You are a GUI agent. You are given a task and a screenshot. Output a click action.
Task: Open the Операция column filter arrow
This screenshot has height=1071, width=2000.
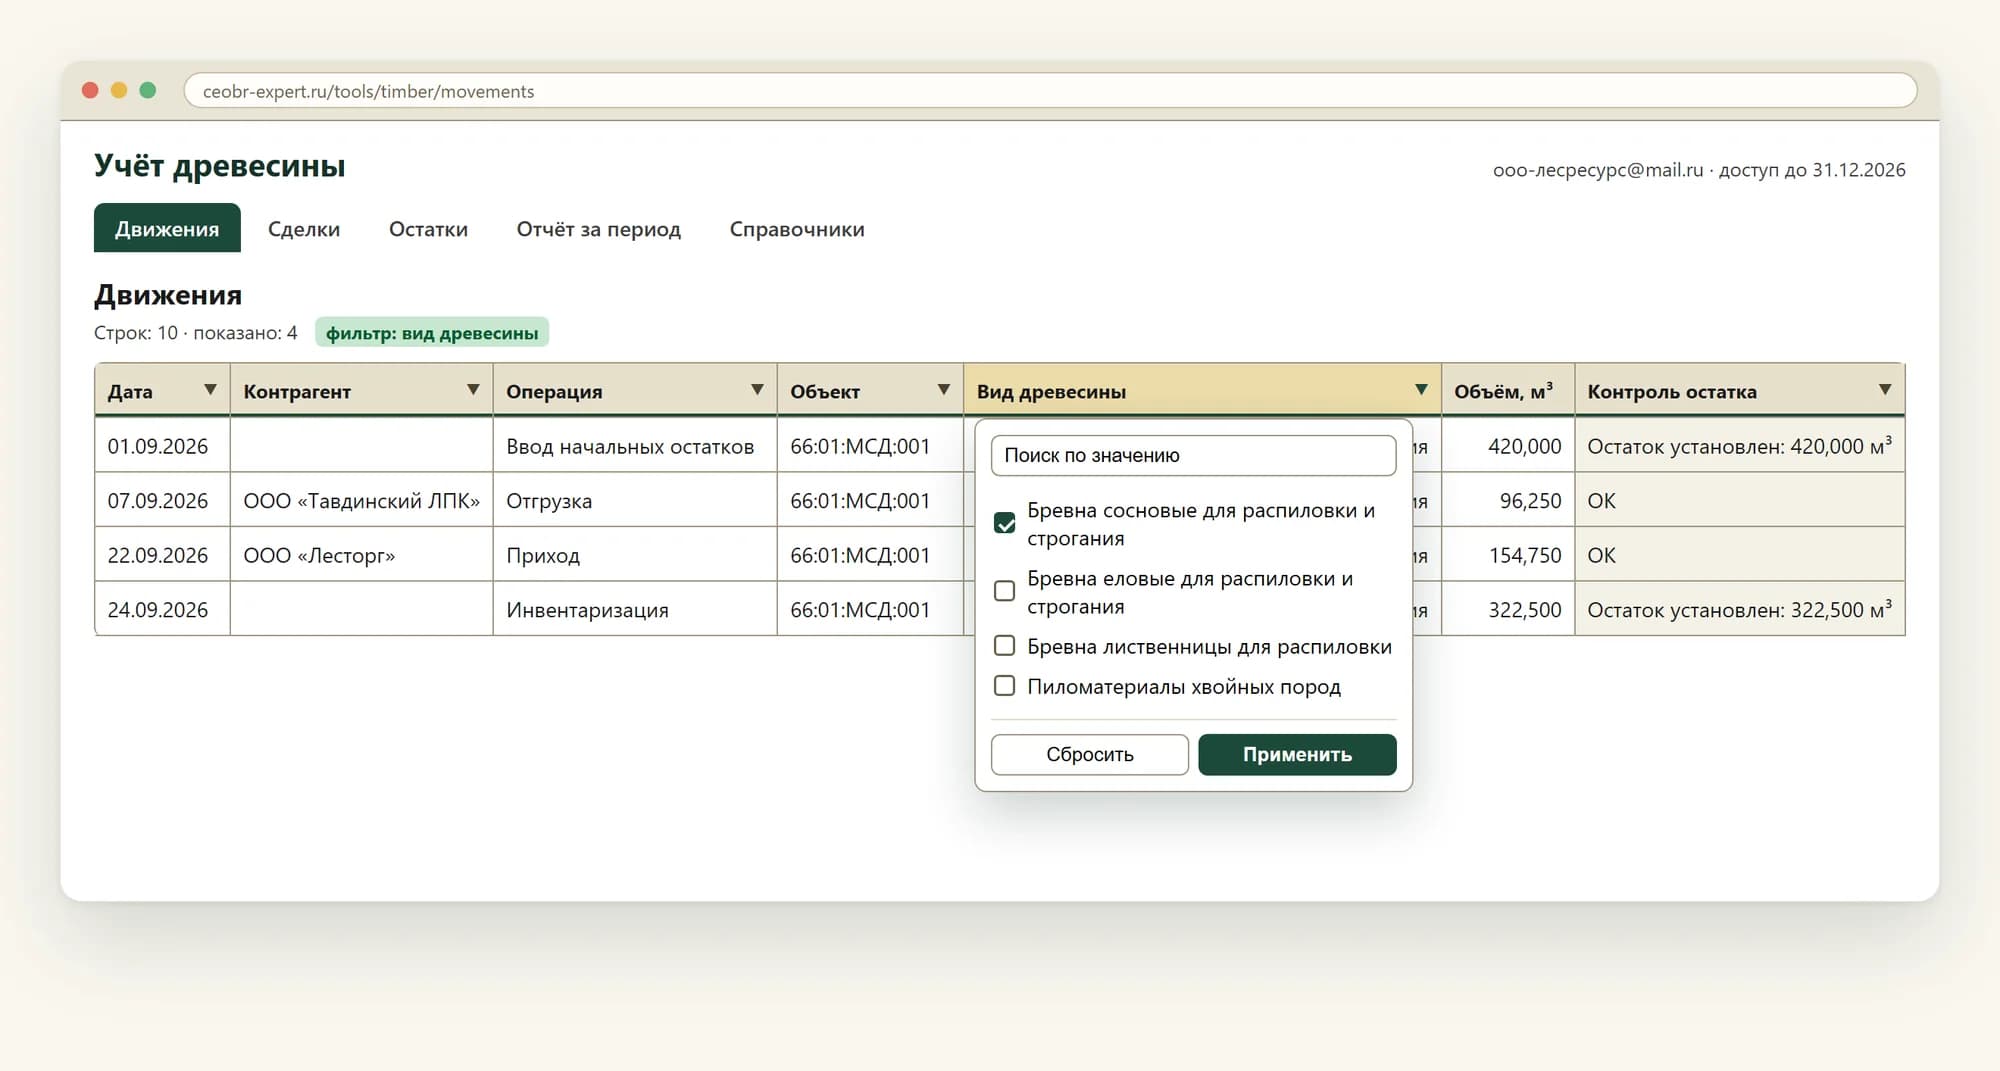757,390
